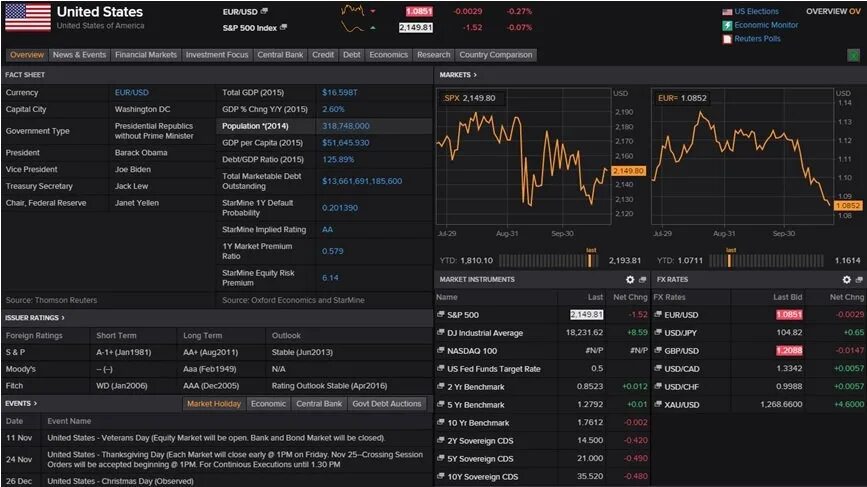Click the icon beside 10 Yr Benchmark
Image resolution: width=867 pixels, height=487 pixels.
coord(441,422)
